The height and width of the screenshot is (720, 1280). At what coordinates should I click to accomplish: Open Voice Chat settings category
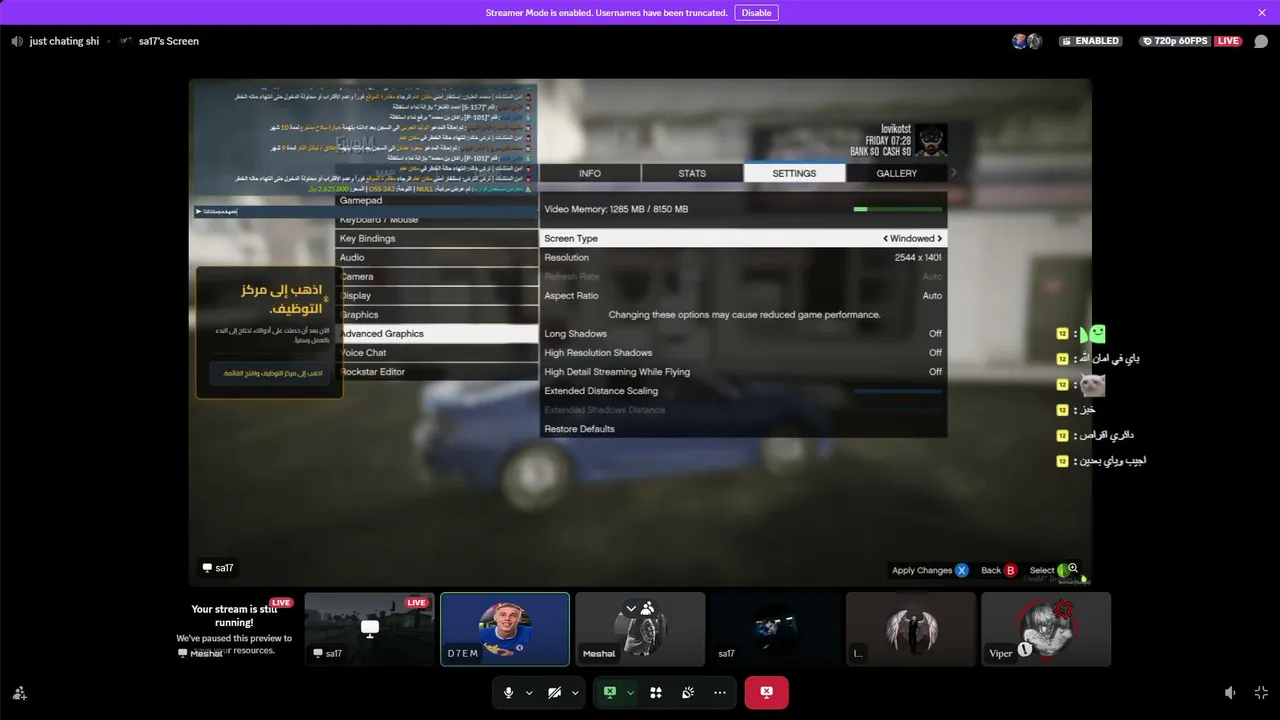437,353
